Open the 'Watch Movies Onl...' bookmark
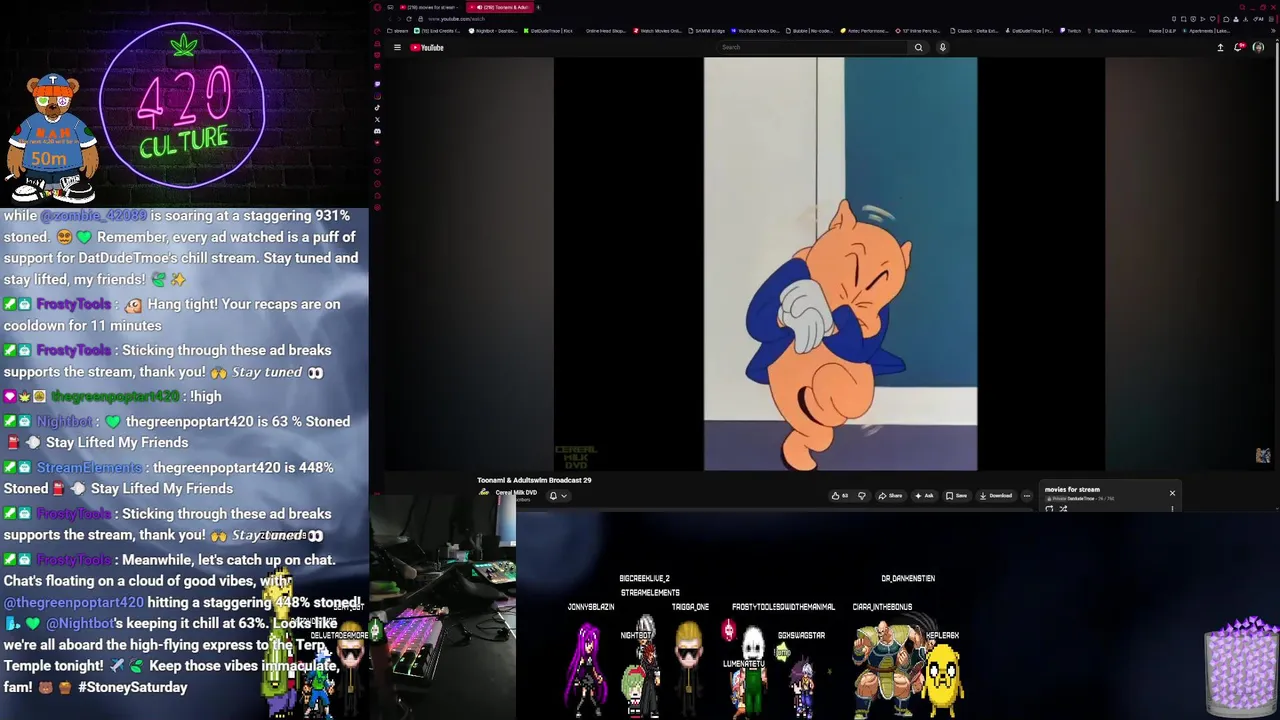 [658, 31]
